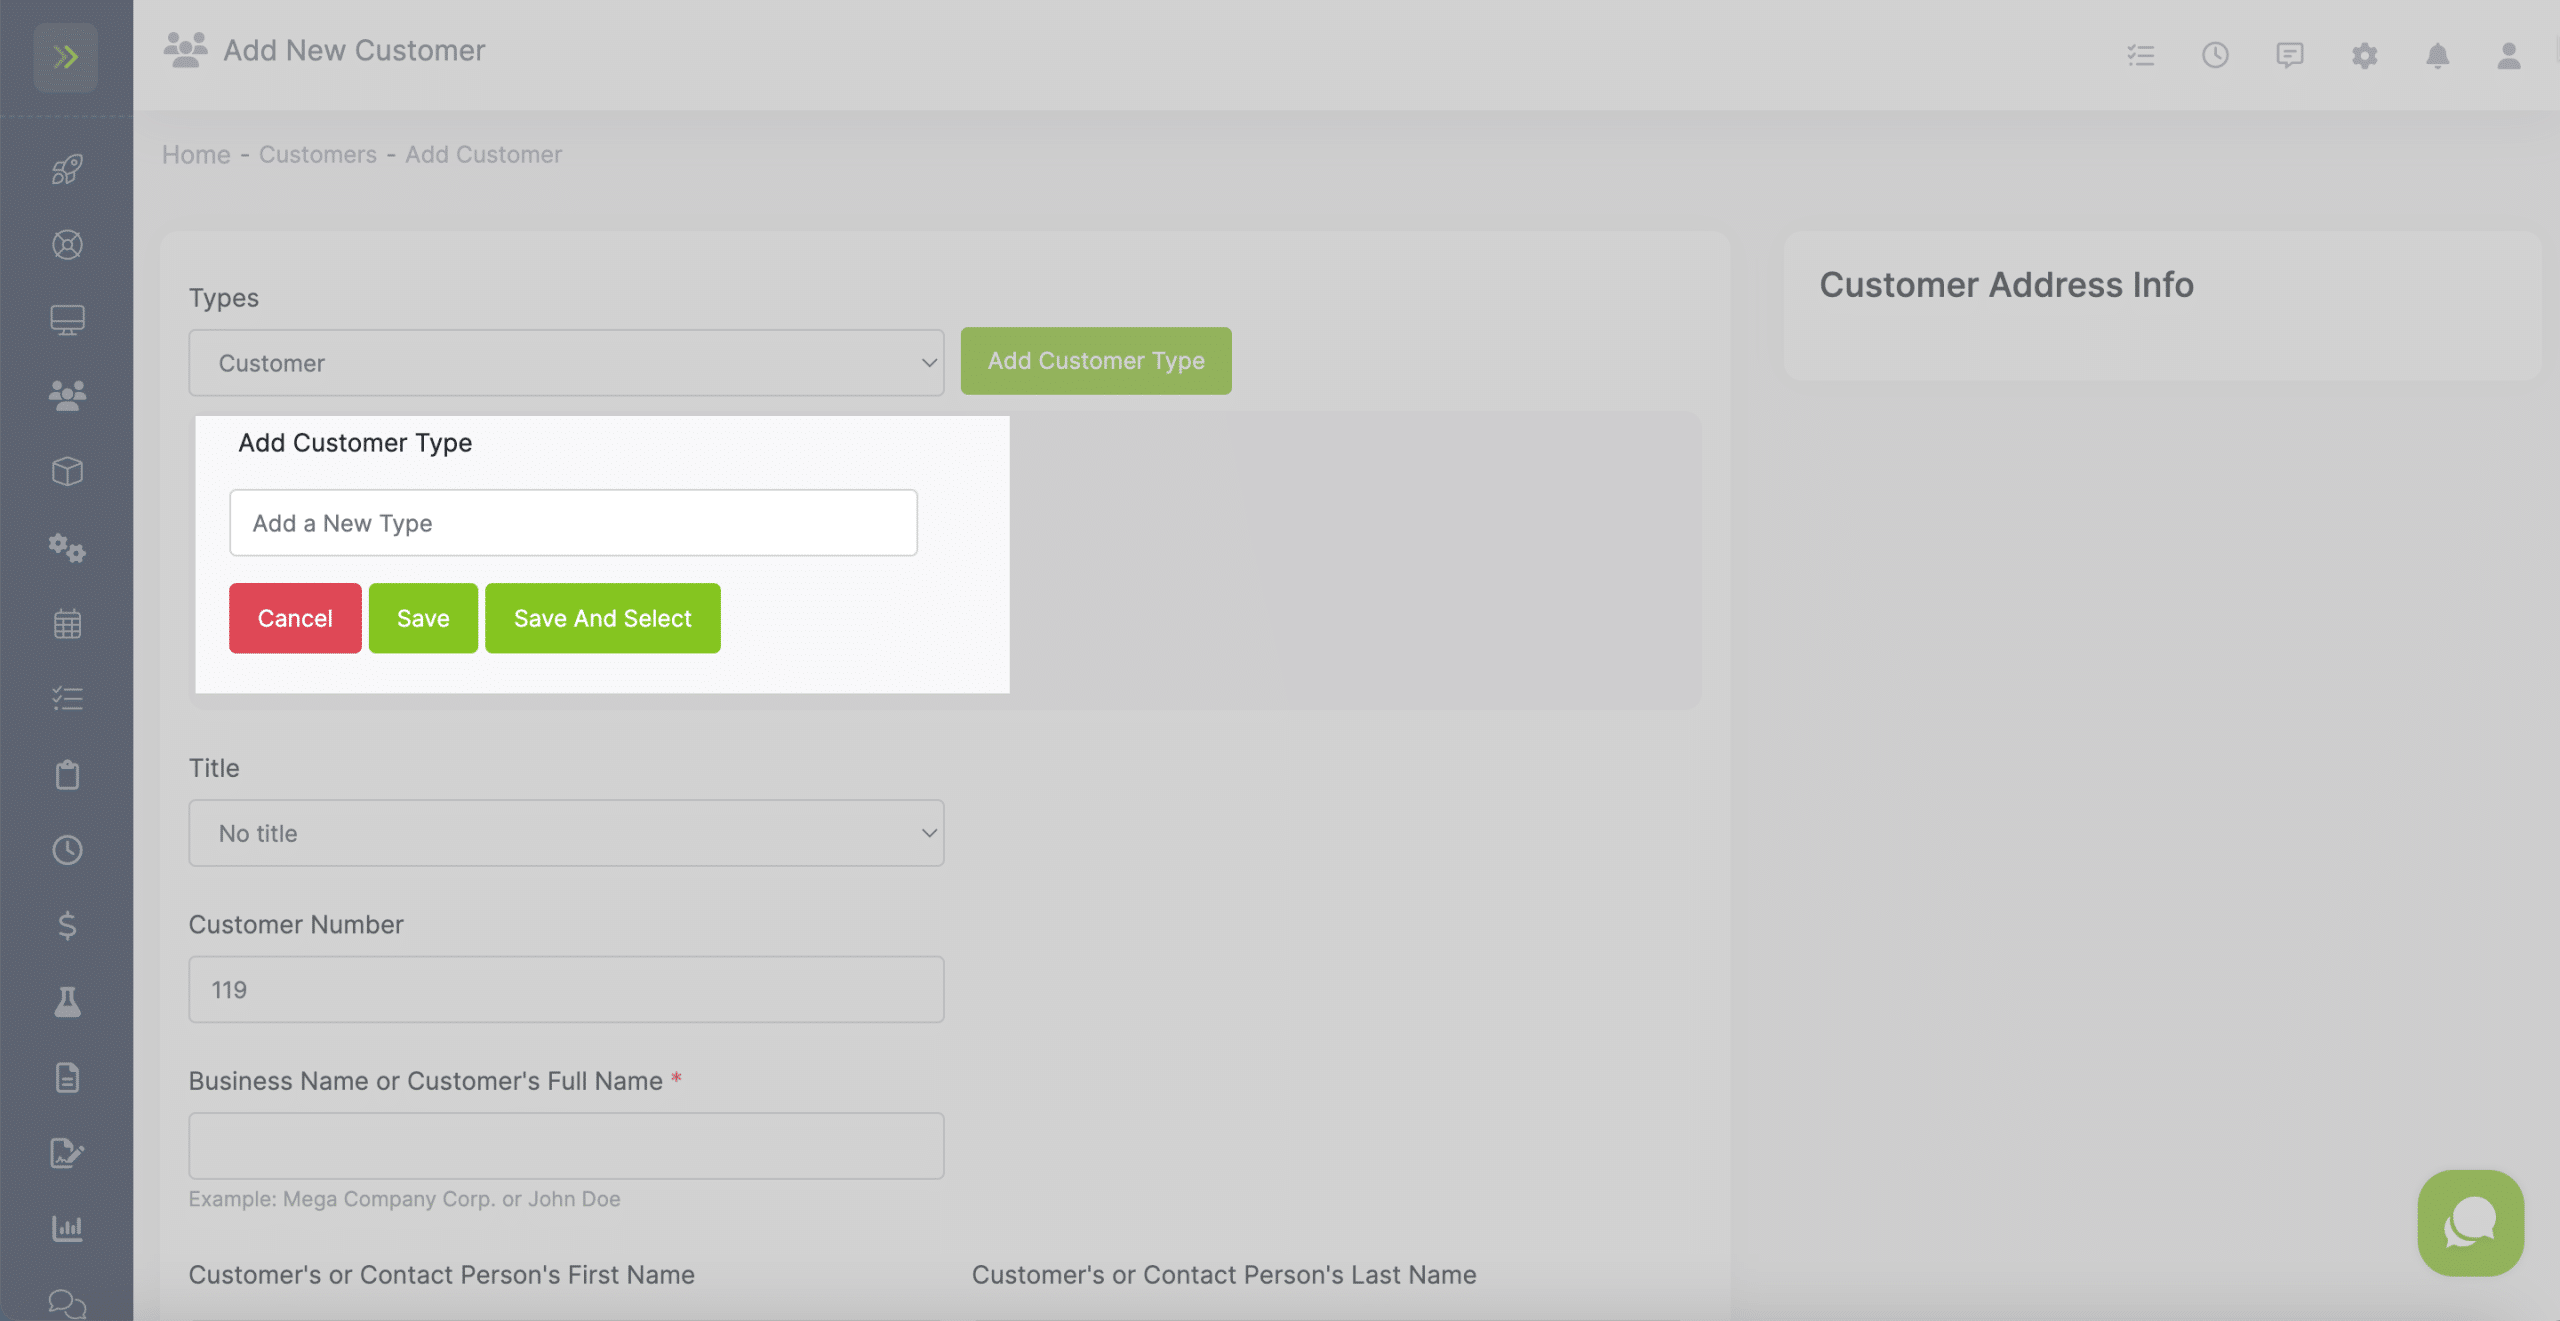
Task: Open the chat bubbles icon in sidebar
Action: point(67,1304)
